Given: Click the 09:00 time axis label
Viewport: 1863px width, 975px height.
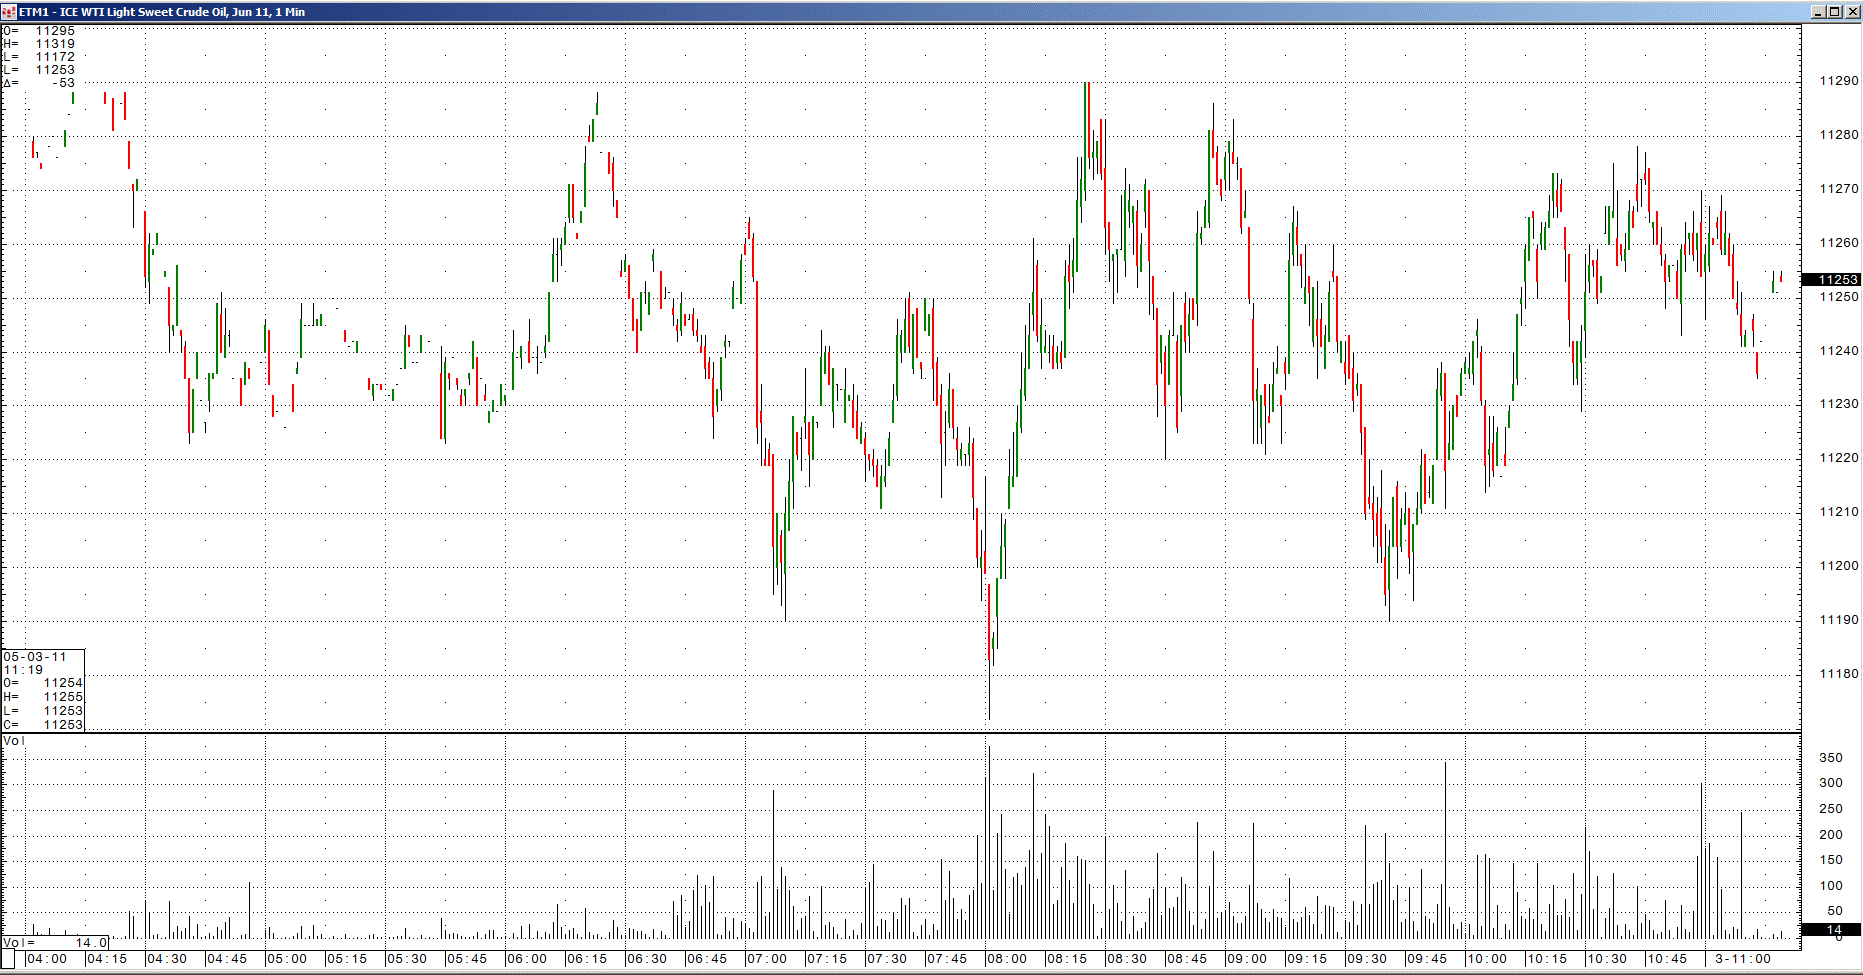Looking at the screenshot, I should [1247, 959].
